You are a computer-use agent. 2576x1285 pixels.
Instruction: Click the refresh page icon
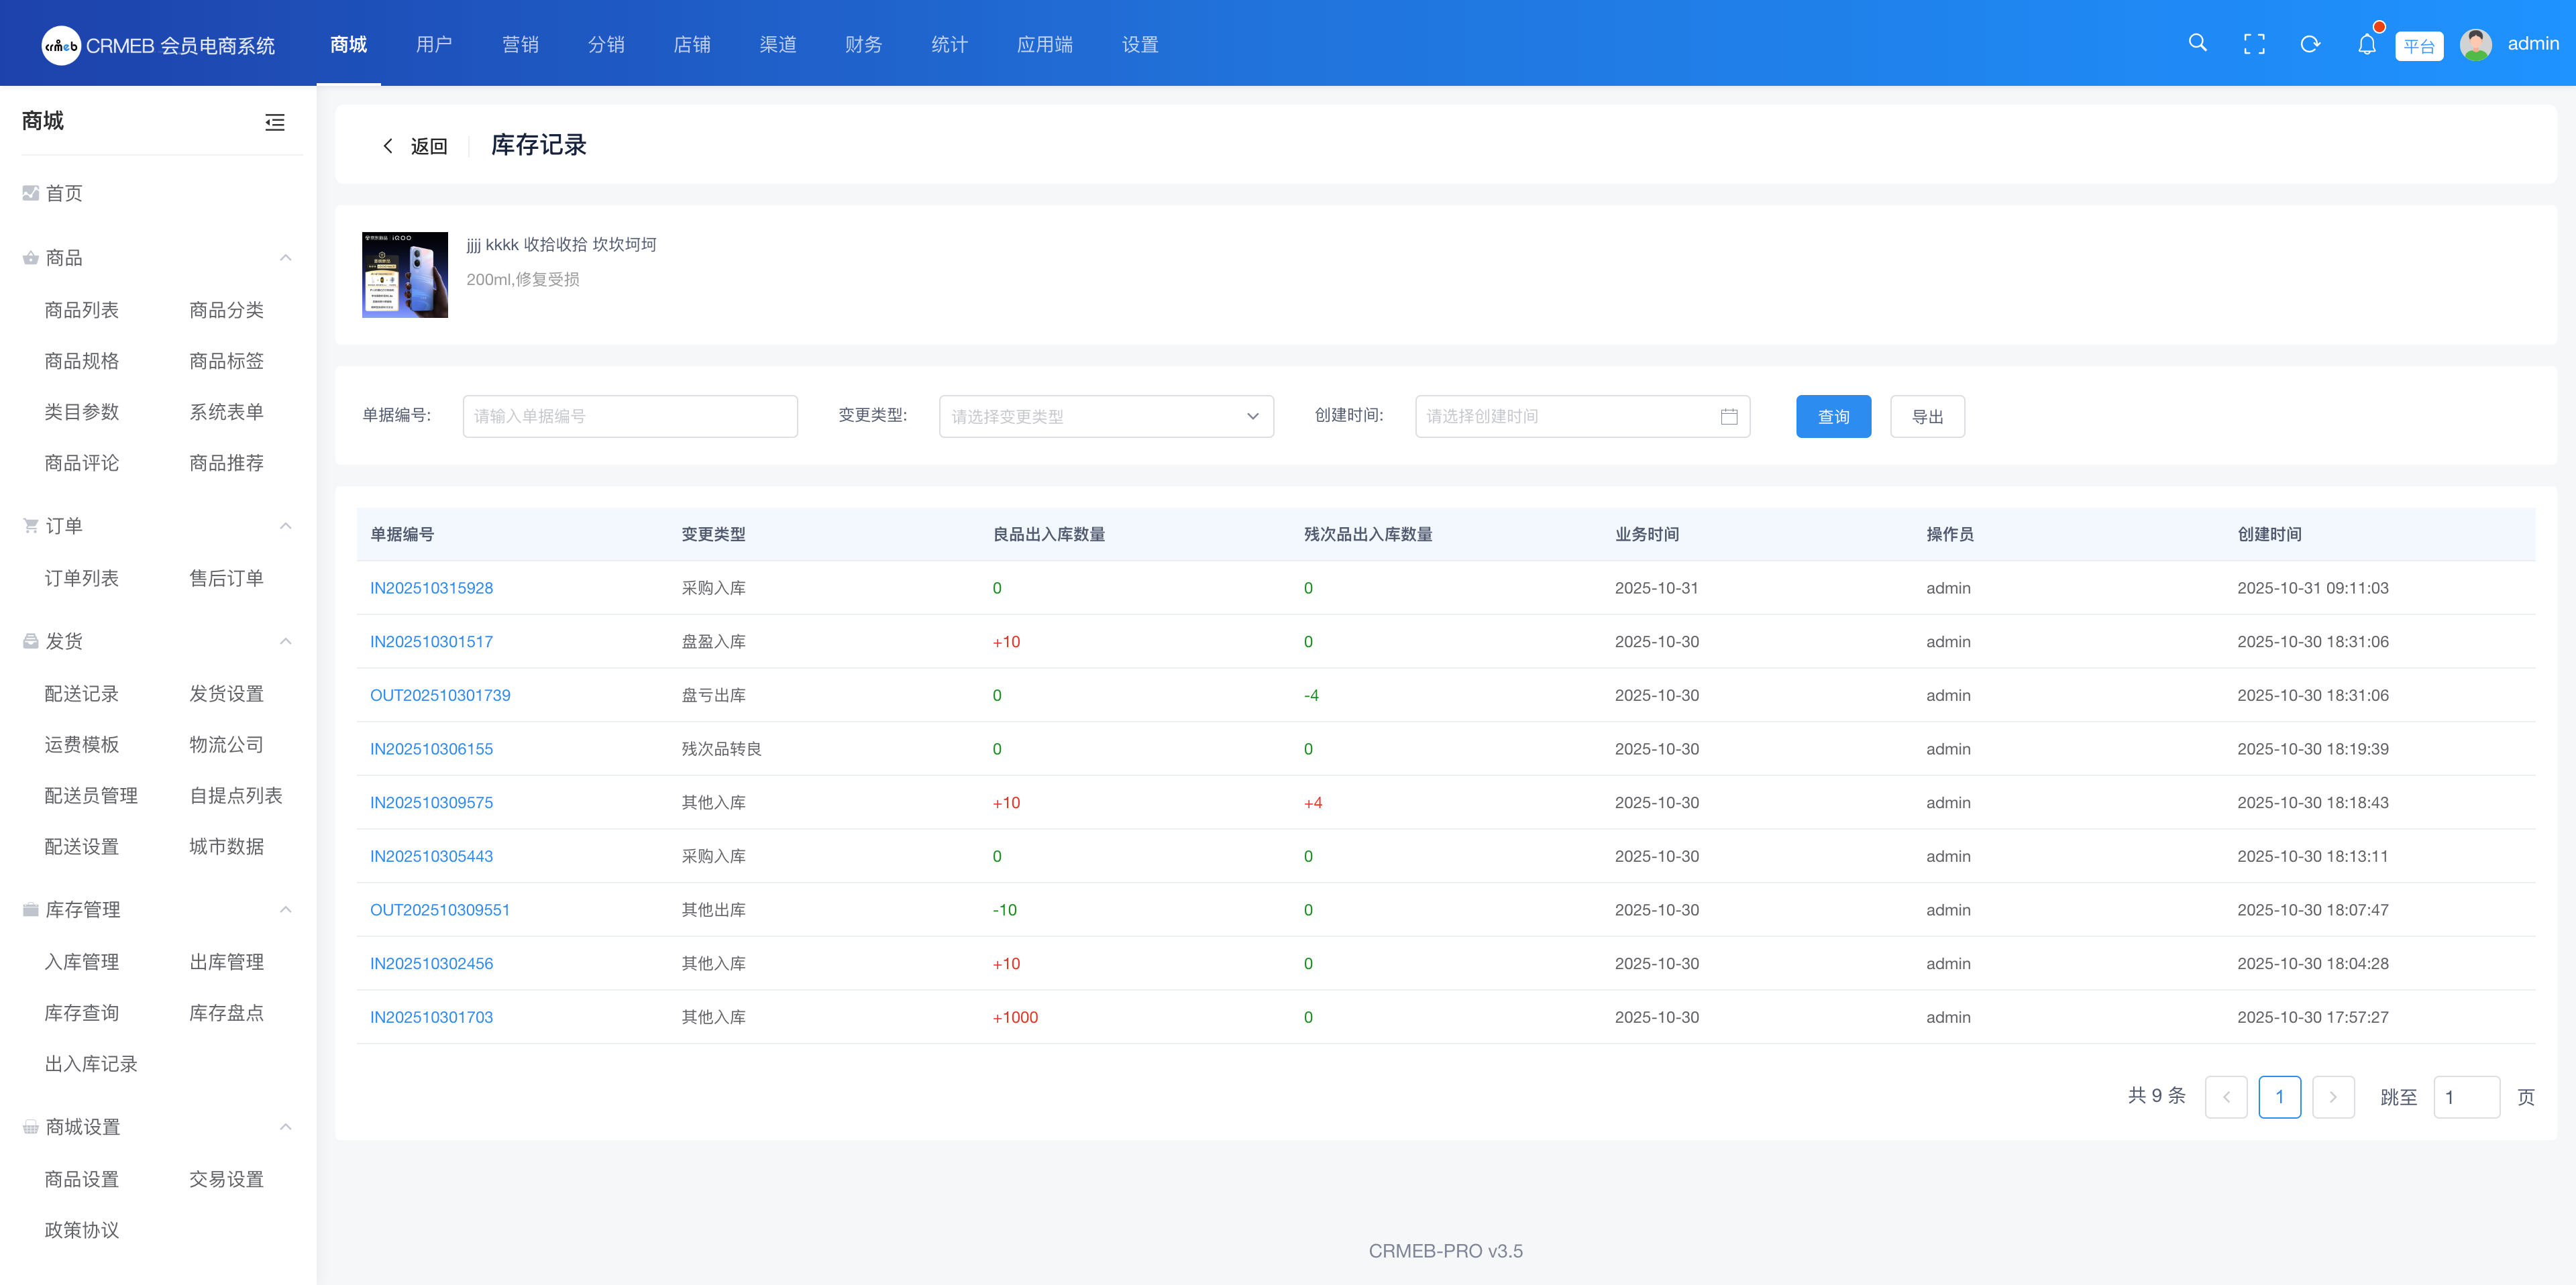click(x=2310, y=44)
